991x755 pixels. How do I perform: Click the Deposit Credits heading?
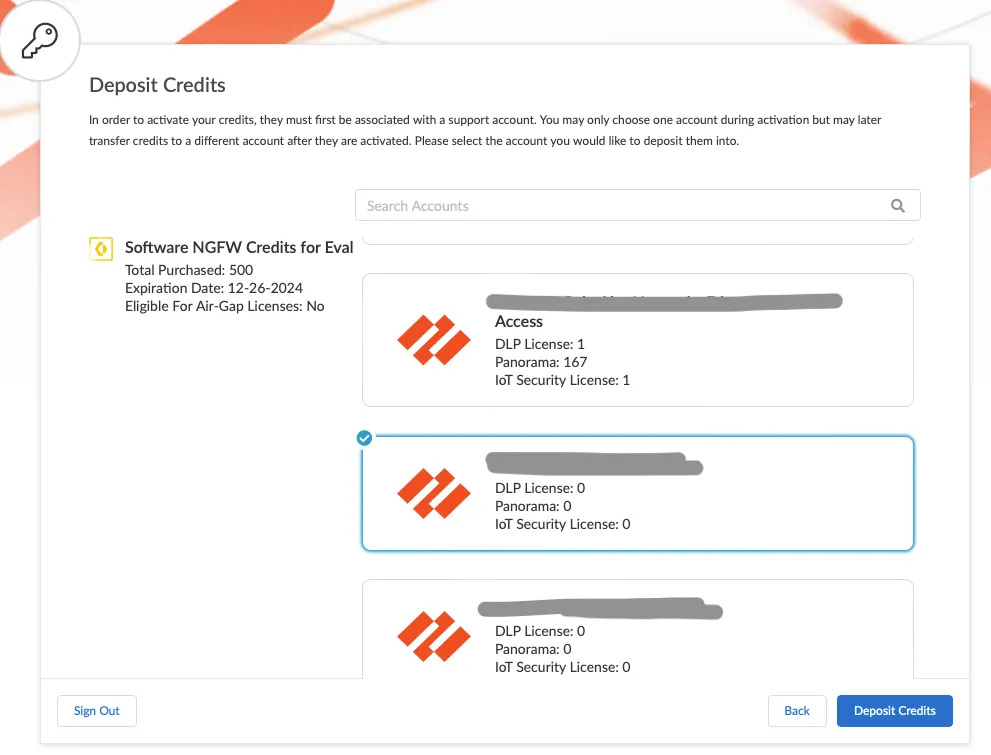click(157, 85)
